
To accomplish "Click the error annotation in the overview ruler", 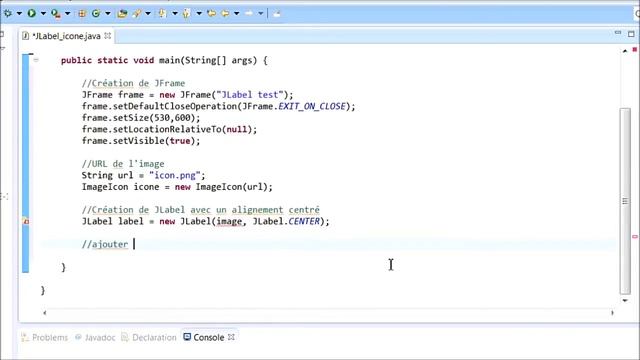I will (x=635, y=236).
